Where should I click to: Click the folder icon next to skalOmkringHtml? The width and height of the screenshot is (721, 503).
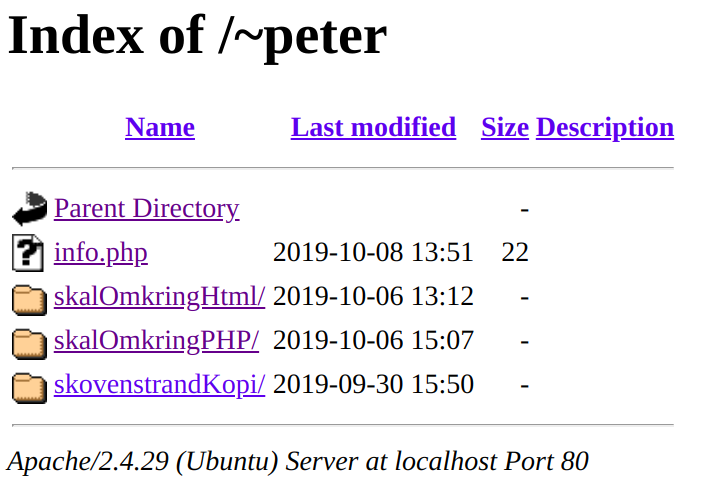coord(29,300)
